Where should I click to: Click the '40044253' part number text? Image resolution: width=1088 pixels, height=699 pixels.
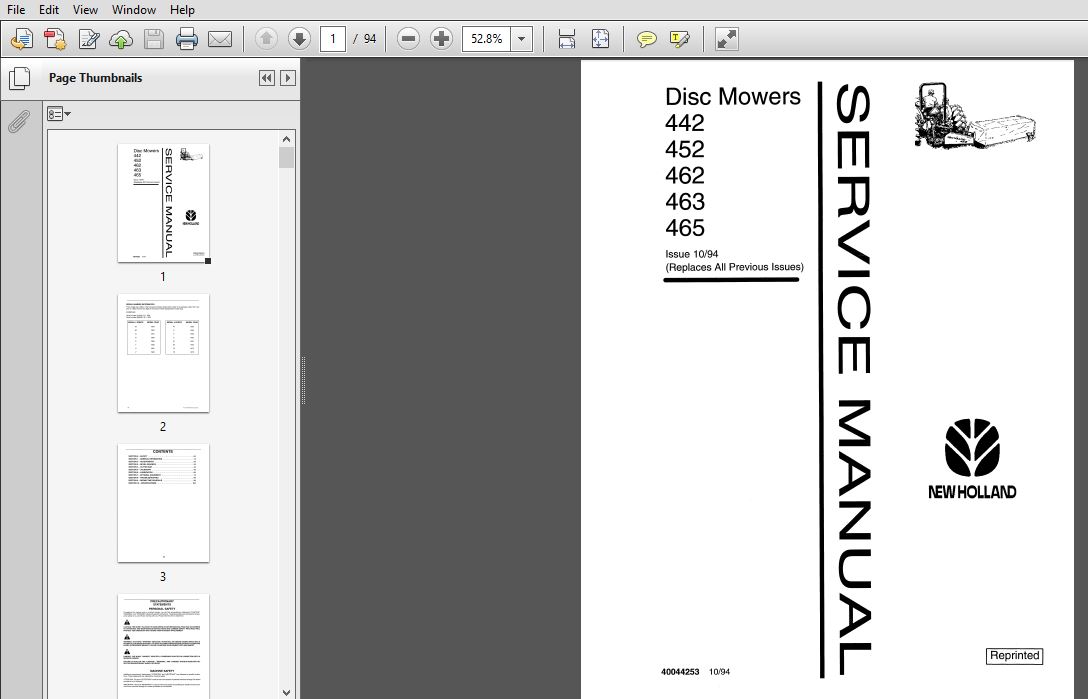680,672
